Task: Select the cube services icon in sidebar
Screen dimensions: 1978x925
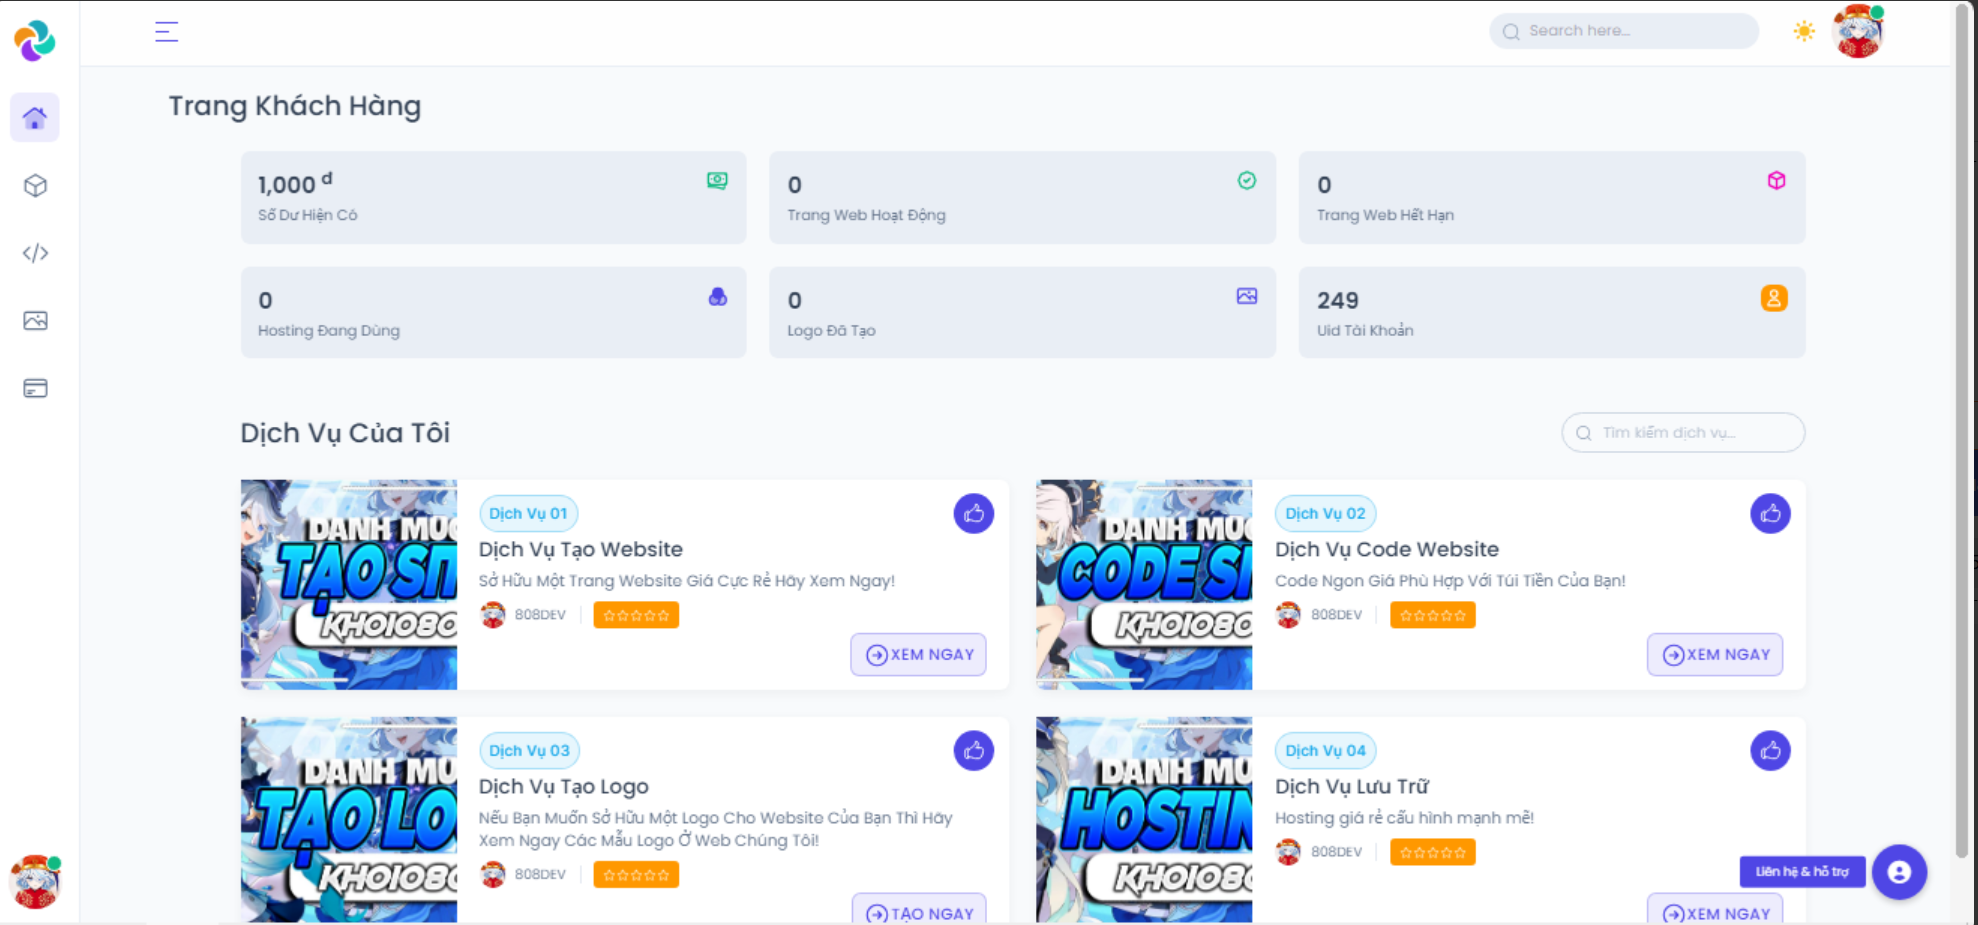Action: pos(34,185)
